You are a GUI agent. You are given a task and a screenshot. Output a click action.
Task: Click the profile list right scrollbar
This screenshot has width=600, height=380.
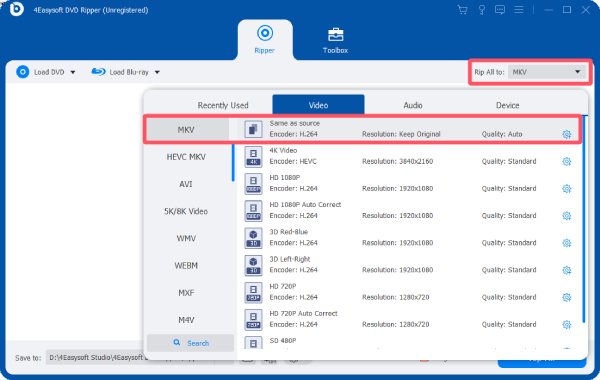click(584, 219)
